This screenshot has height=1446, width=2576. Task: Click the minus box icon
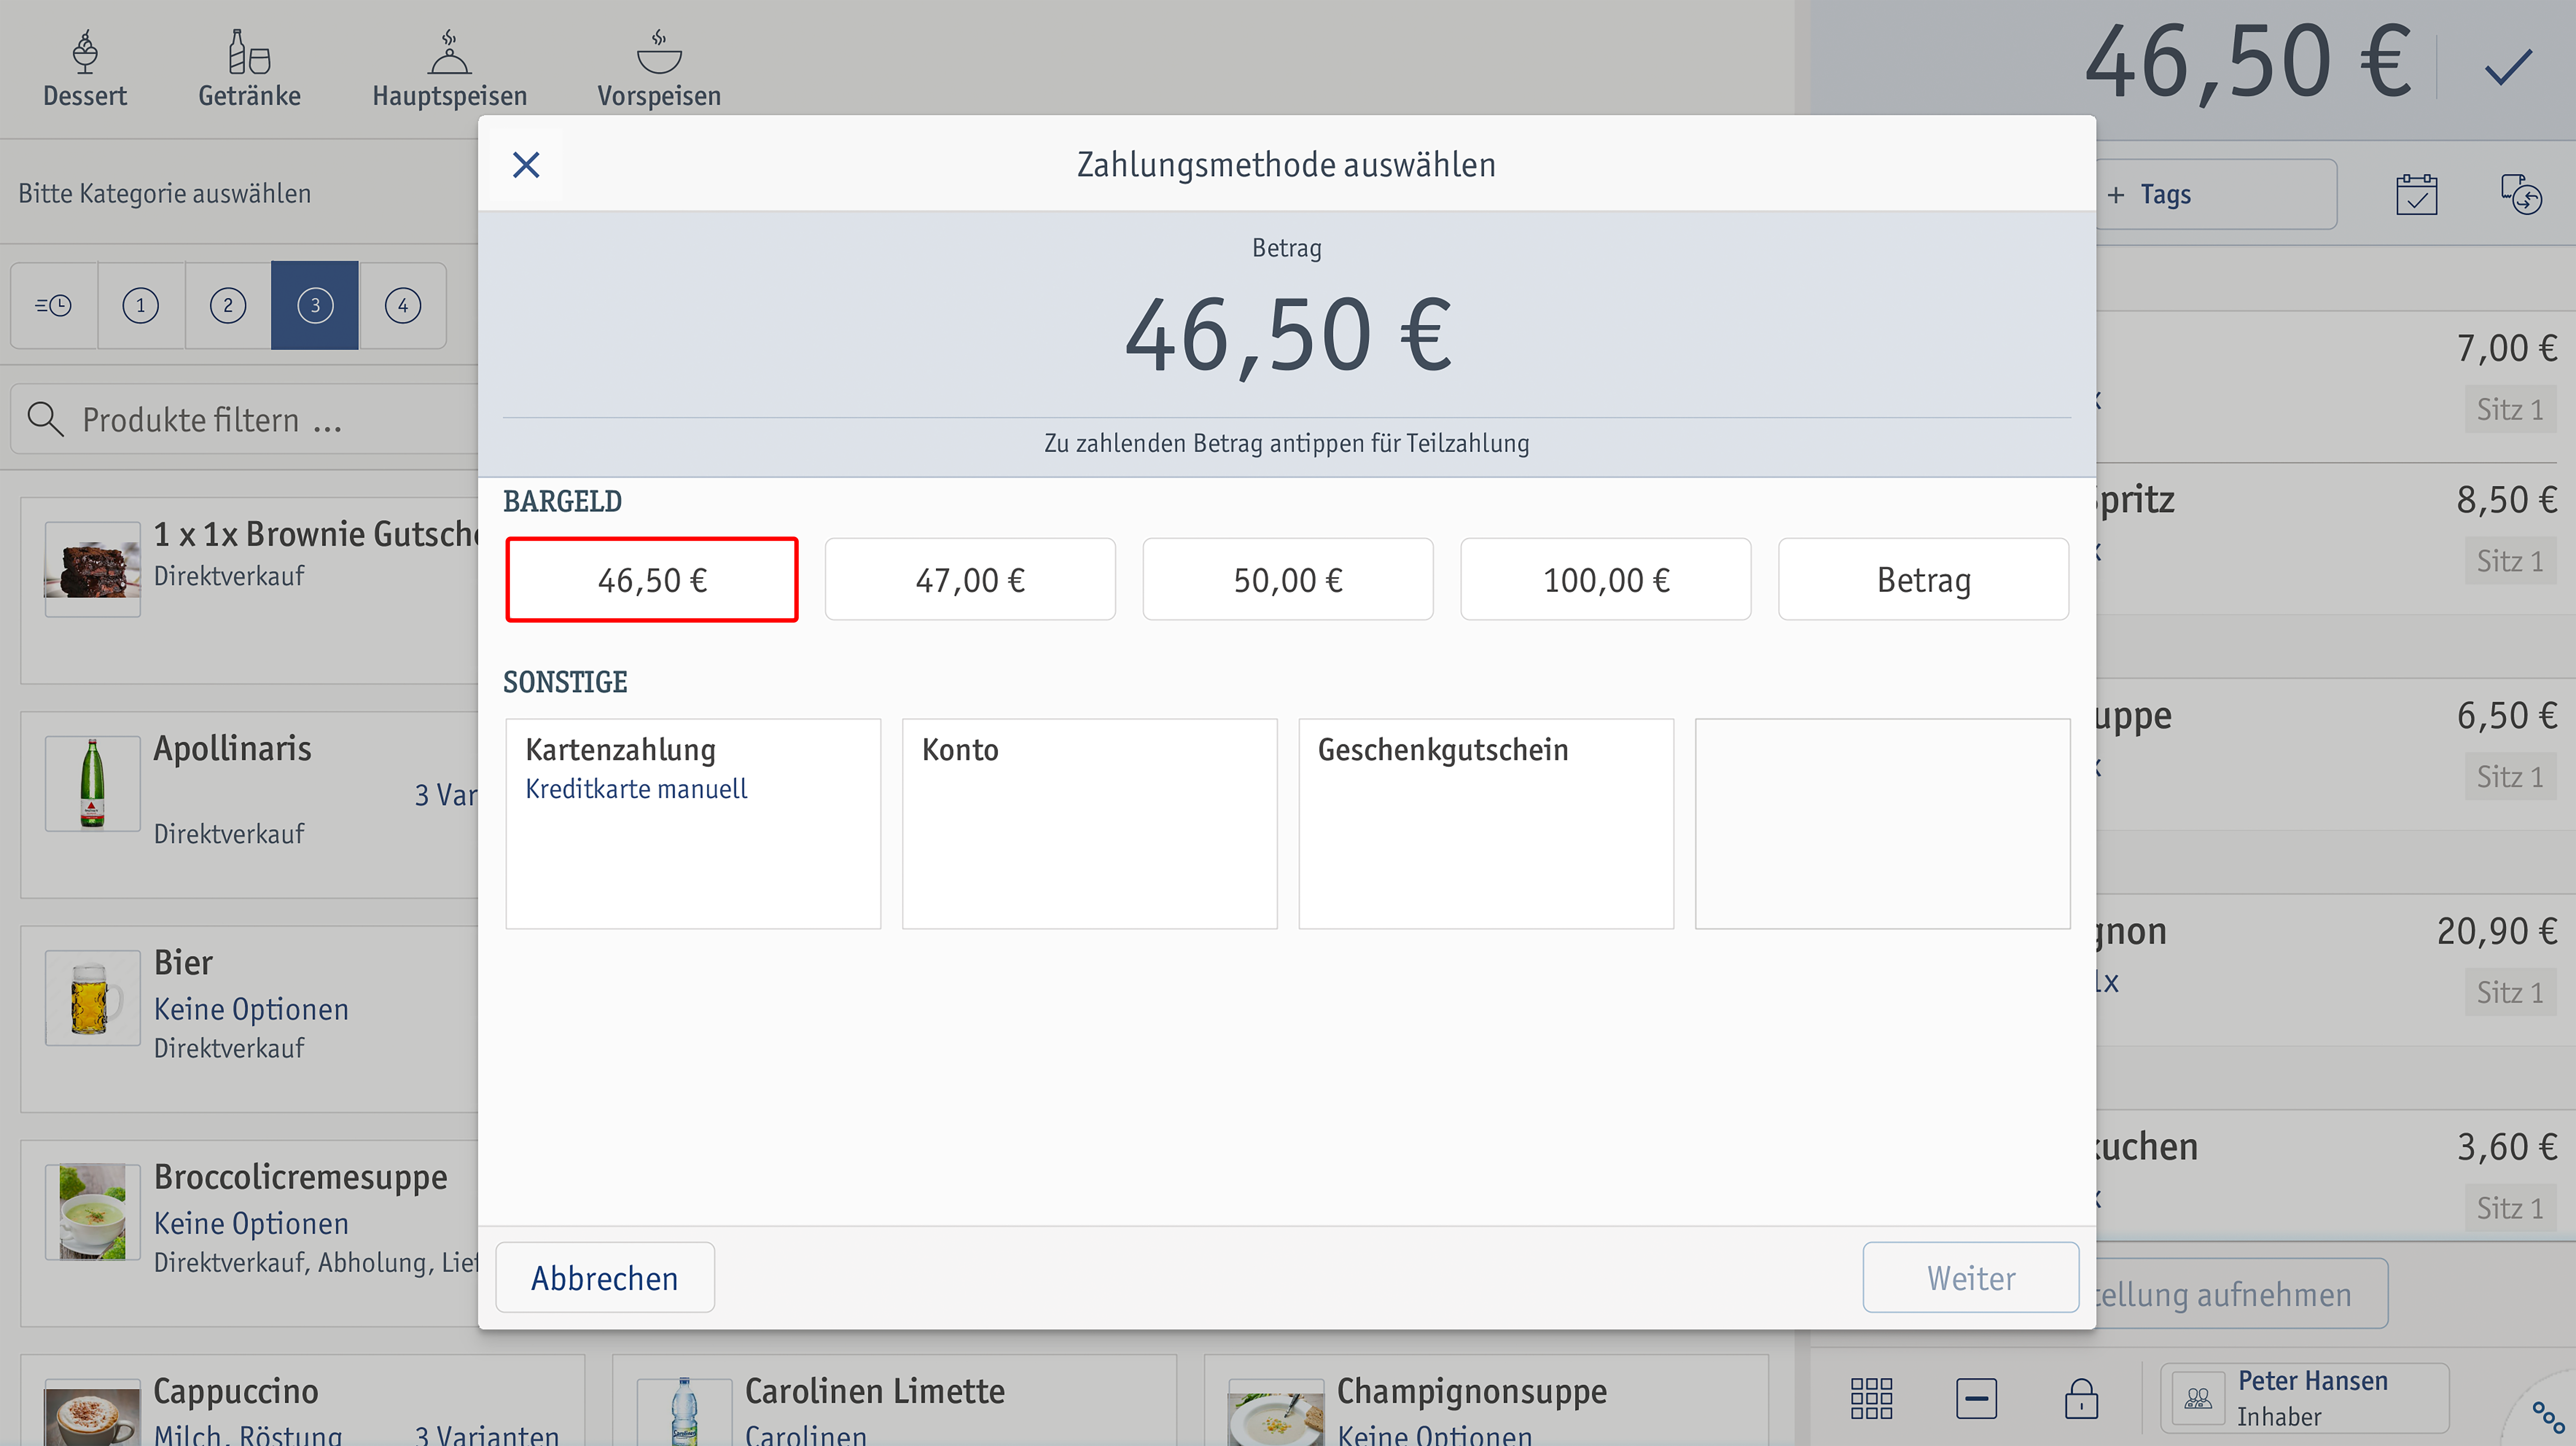pyautogui.click(x=1976, y=1398)
